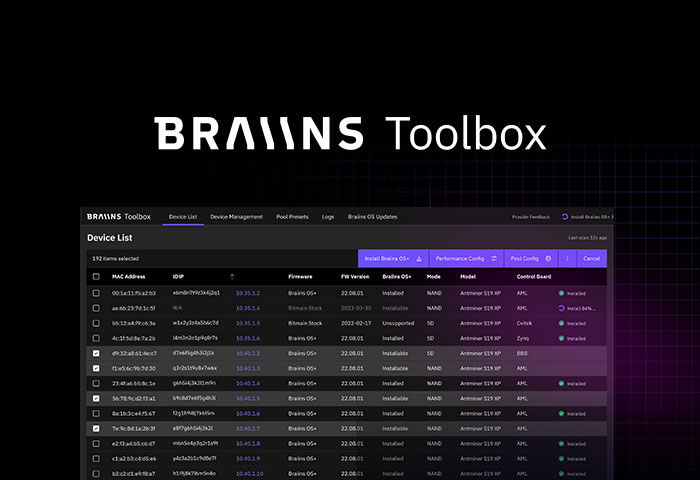Open the Logs tab
This screenshot has width=700, height=480.
click(328, 217)
